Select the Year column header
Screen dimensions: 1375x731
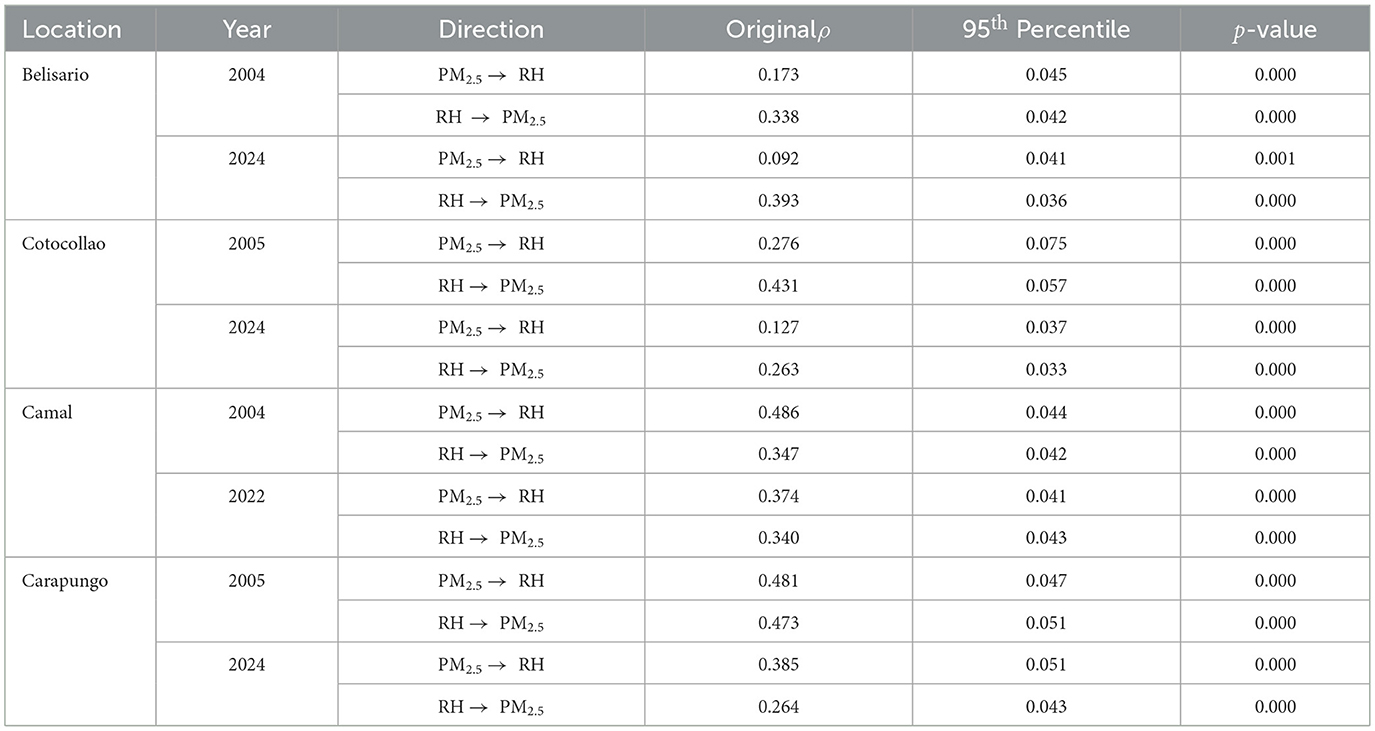pyautogui.click(x=246, y=30)
